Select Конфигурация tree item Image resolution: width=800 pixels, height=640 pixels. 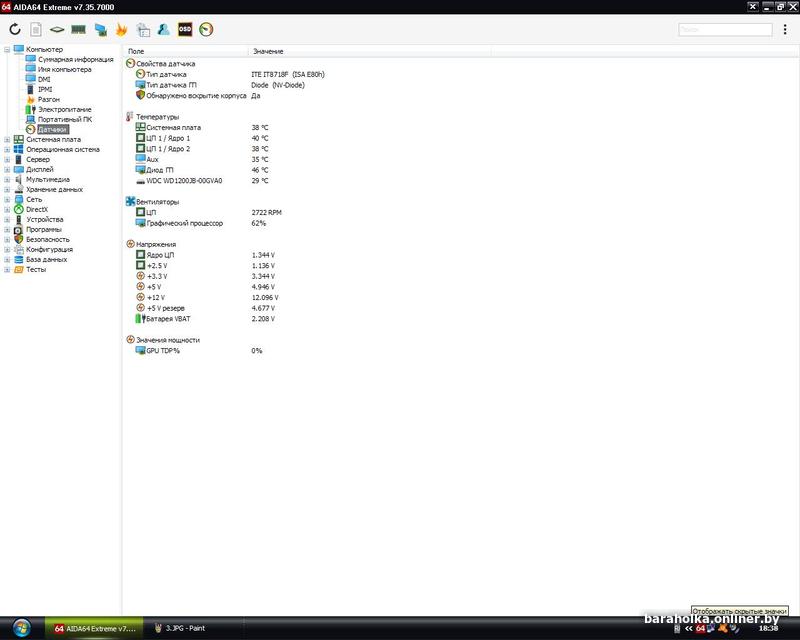point(49,250)
